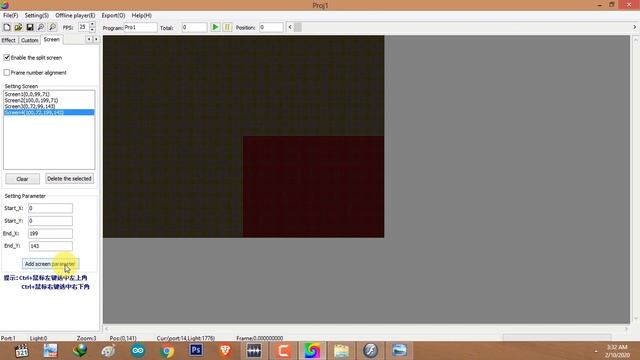Viewport: 640px width, 360px height.
Task: Click the Start_X input field
Action: 50,208
